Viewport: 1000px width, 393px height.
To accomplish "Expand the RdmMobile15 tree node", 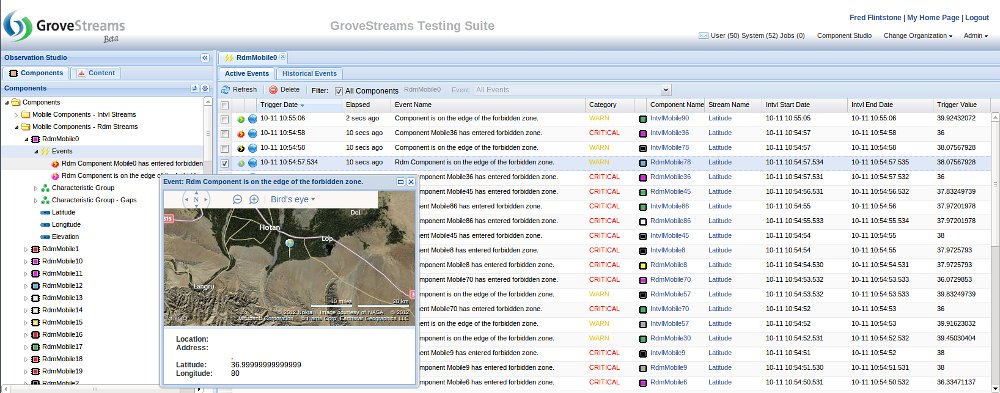I will (x=27, y=322).
